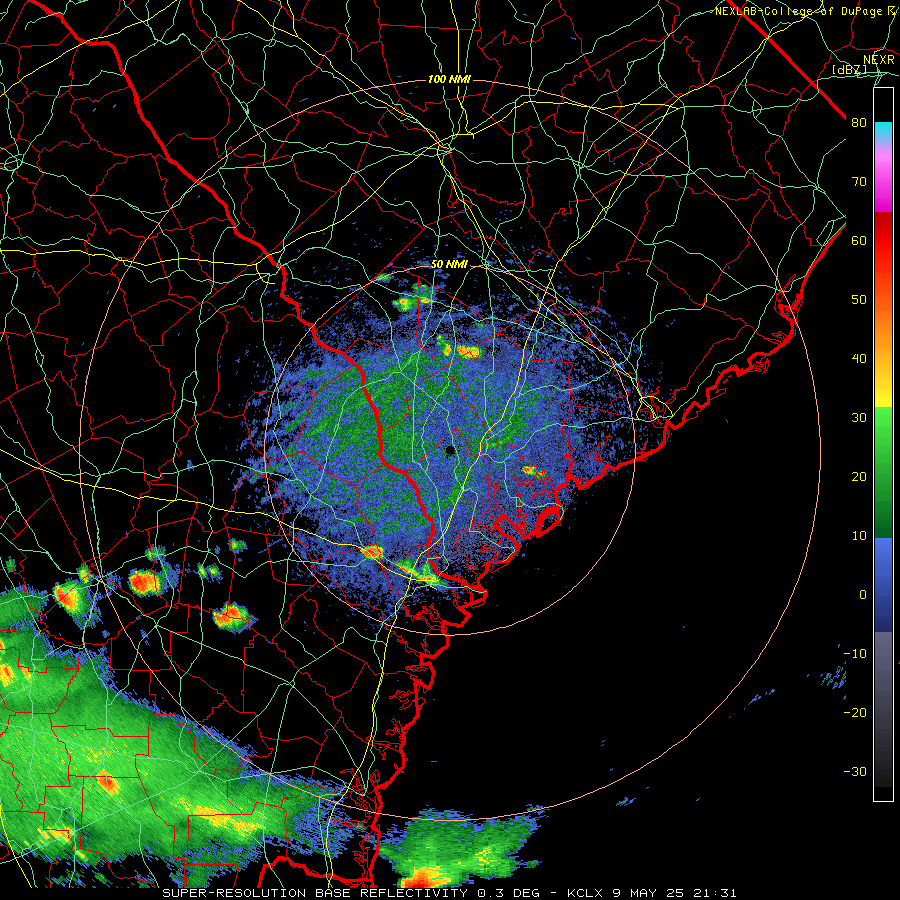Click the 10 value on the dBZ scale
The height and width of the screenshot is (900, 900).
point(859,536)
